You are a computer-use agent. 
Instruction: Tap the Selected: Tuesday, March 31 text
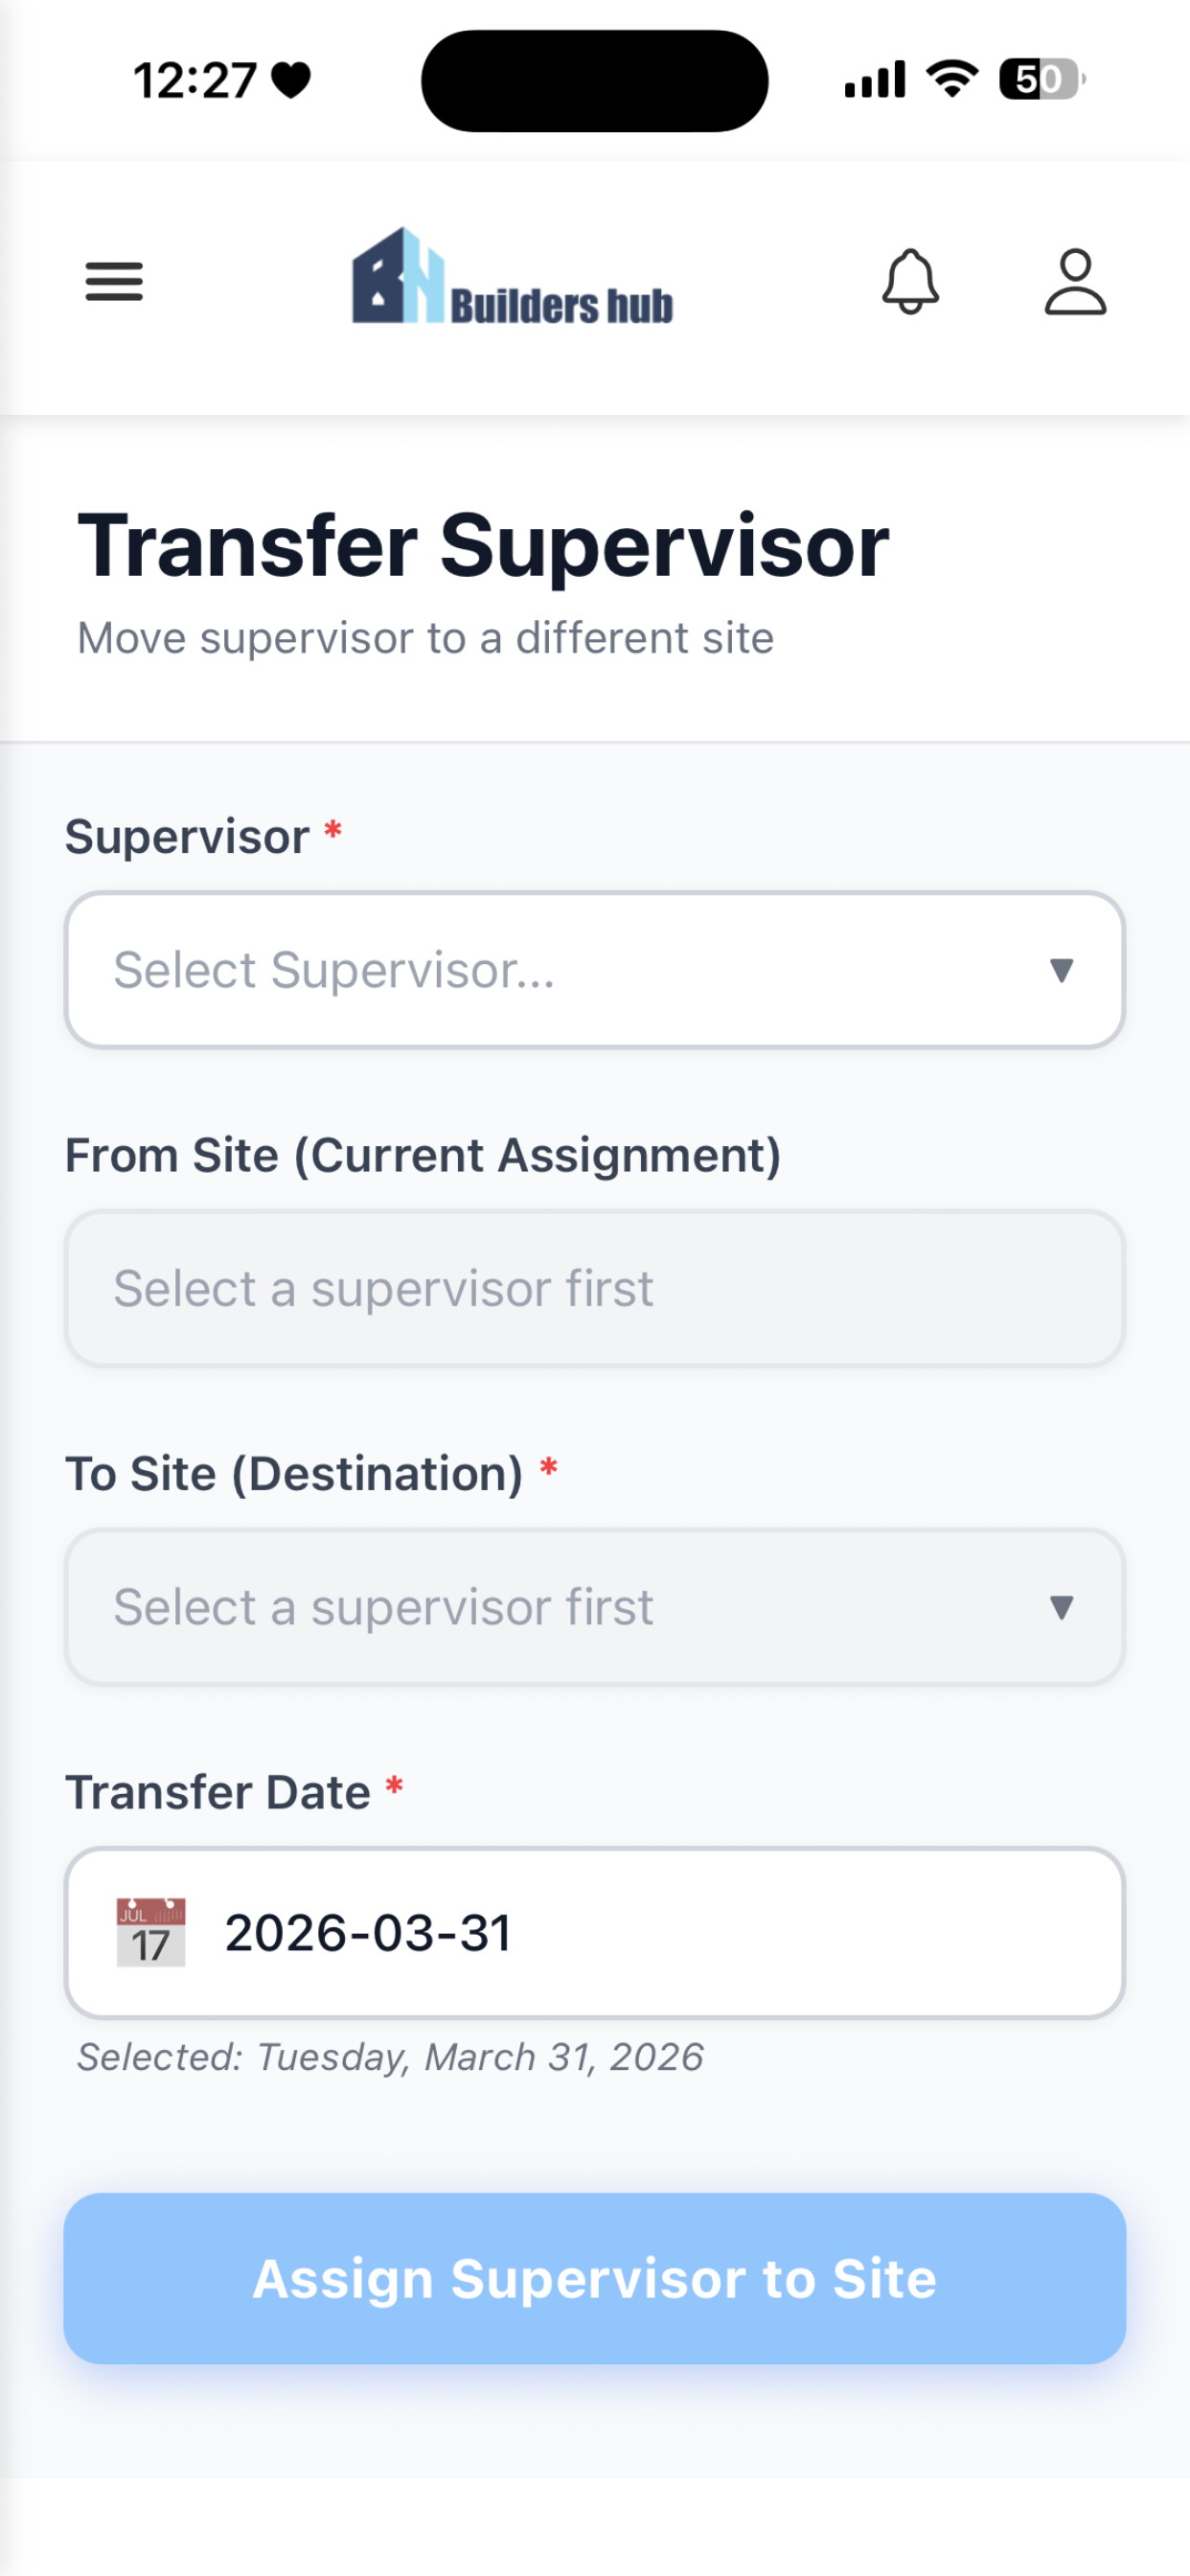[x=390, y=2057]
